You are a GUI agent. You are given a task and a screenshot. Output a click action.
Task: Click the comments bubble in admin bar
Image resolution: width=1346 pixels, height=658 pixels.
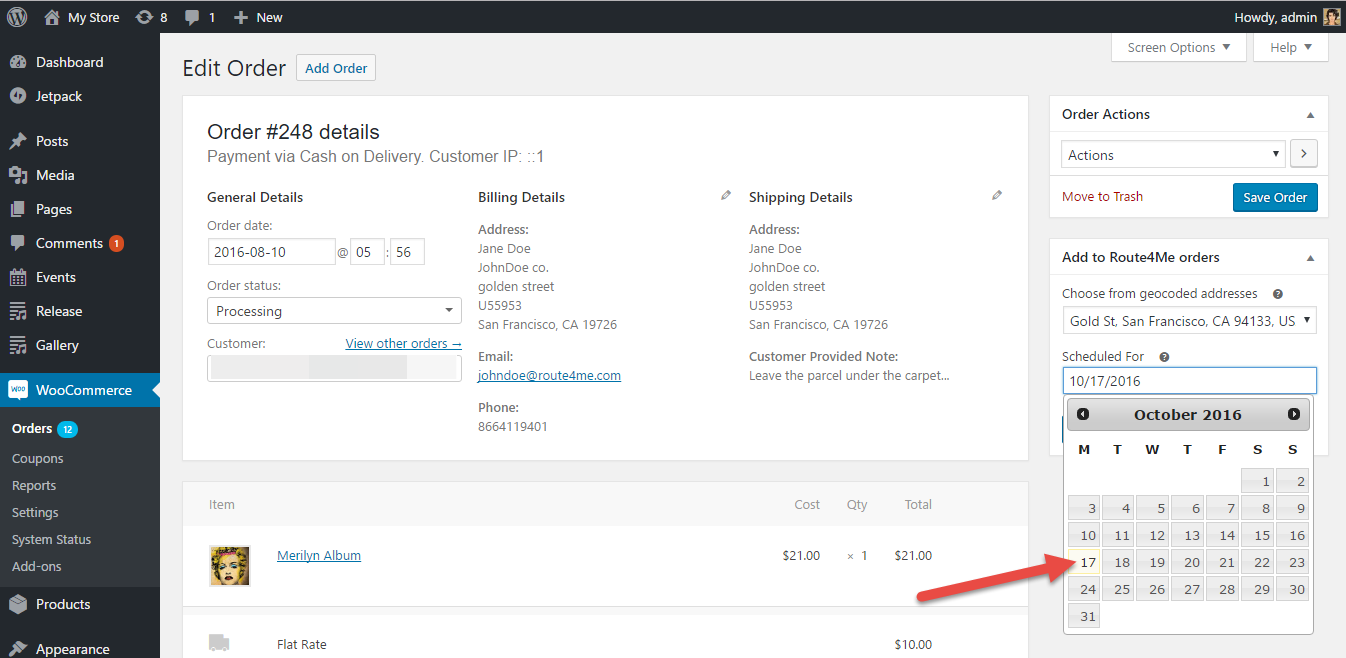click(199, 17)
